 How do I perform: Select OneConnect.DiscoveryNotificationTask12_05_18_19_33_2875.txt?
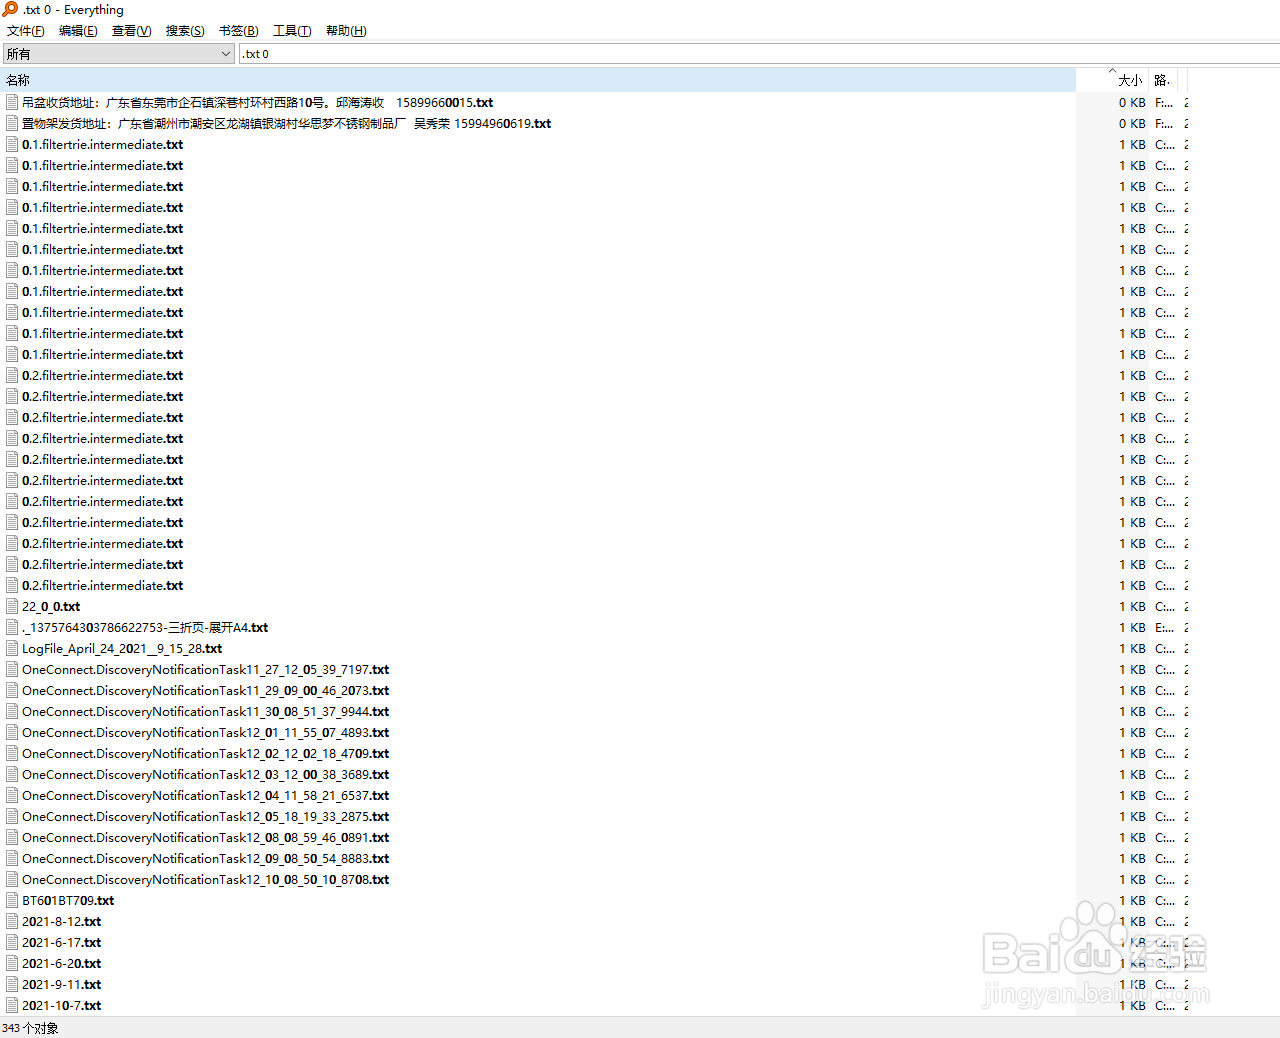coord(206,817)
